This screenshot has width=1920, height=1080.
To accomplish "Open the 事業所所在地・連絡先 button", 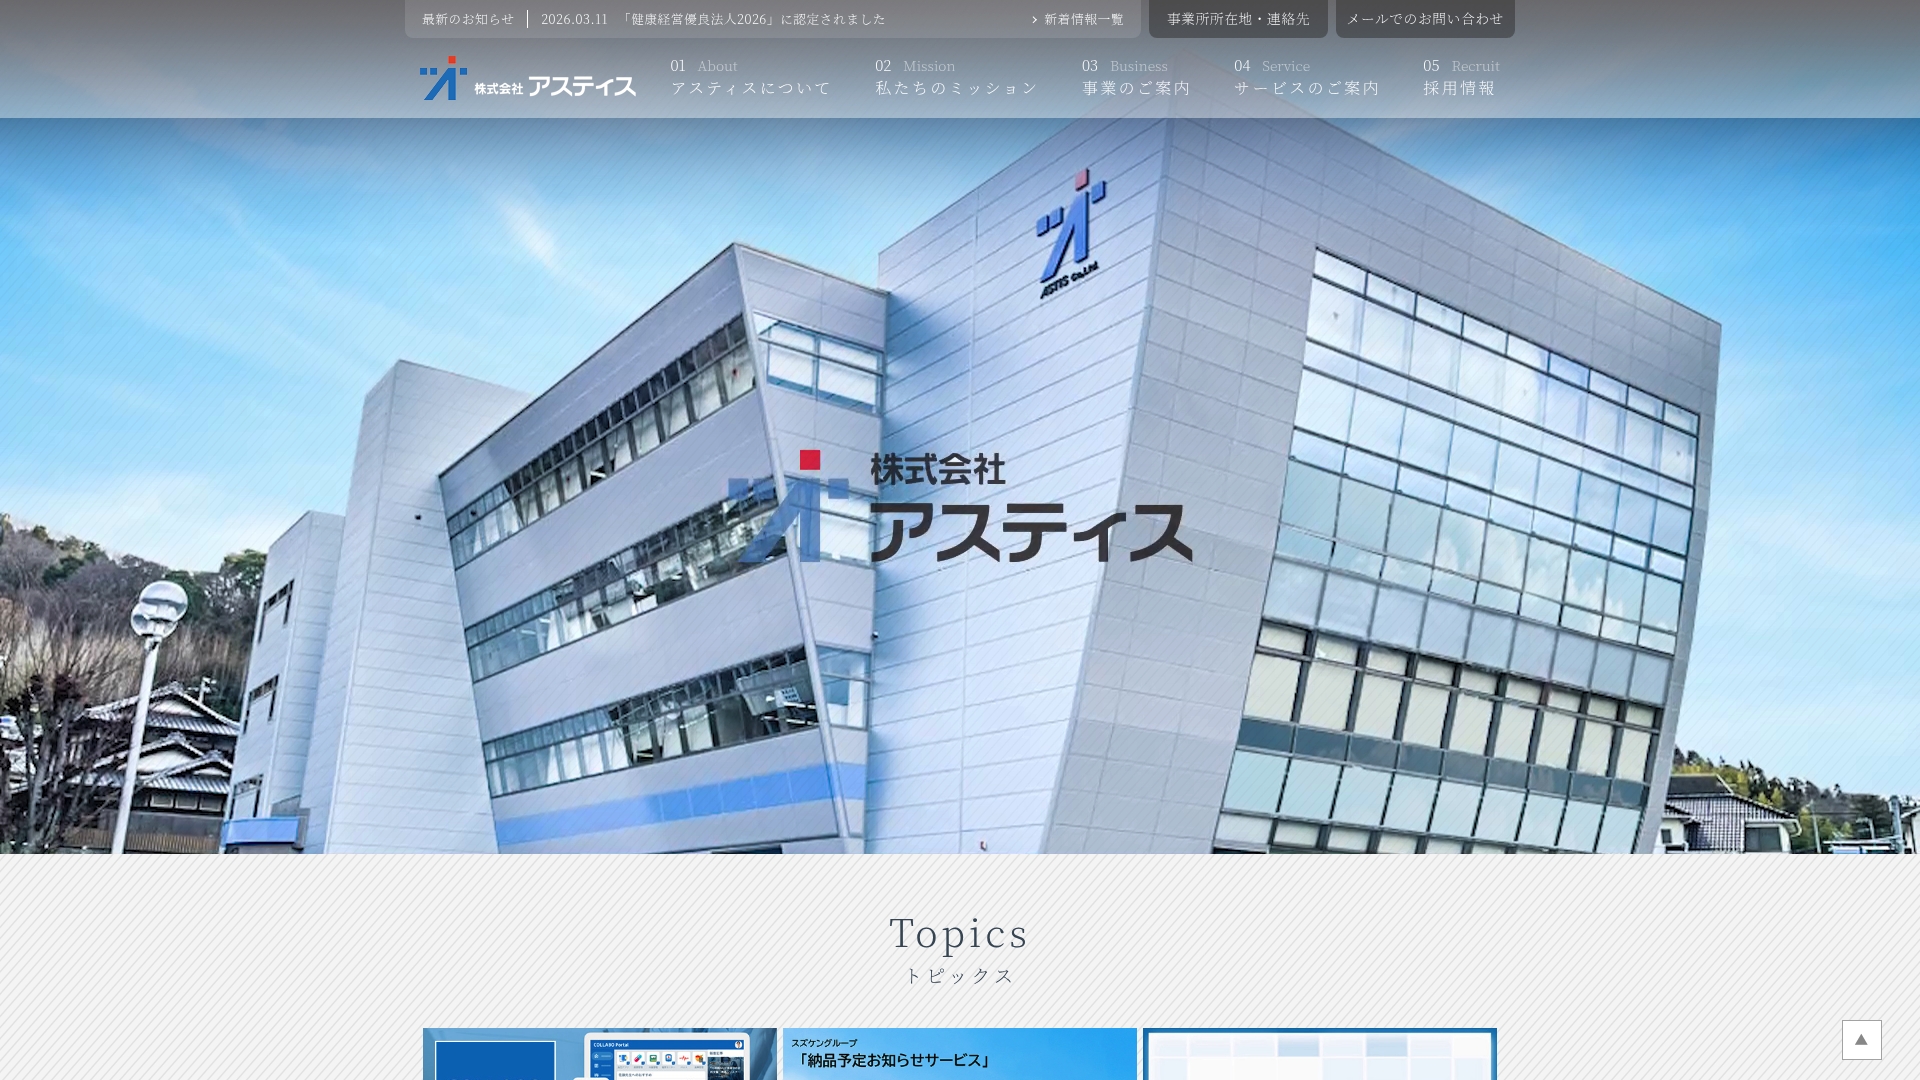I will (x=1238, y=19).
